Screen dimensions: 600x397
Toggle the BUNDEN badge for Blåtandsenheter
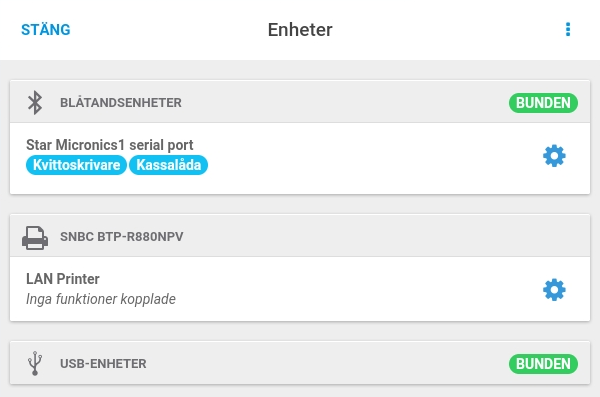543,103
